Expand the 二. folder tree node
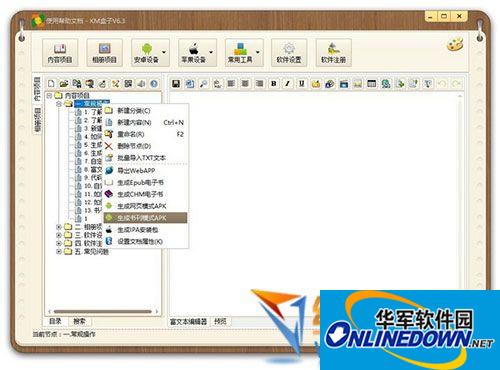The width and height of the screenshot is (500, 370). pyautogui.click(x=59, y=227)
